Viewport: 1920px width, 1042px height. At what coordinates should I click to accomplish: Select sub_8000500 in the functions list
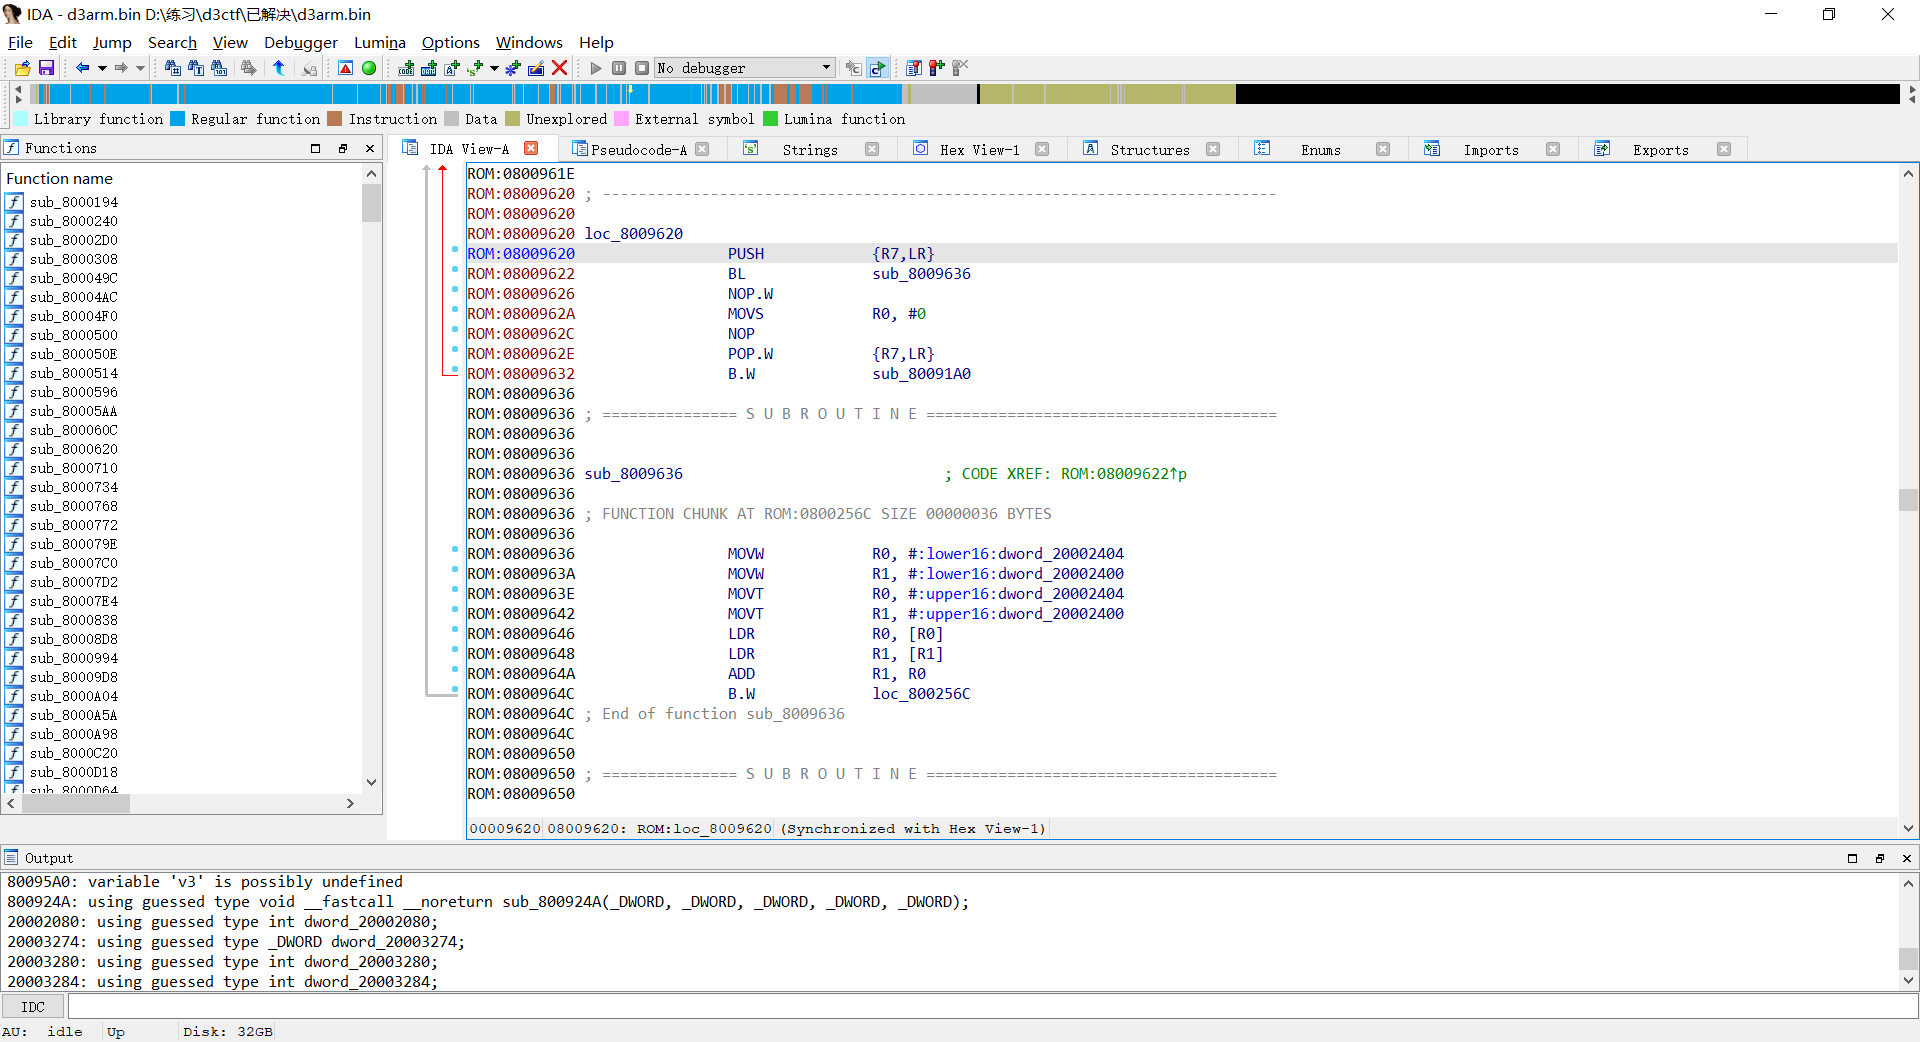click(73, 335)
